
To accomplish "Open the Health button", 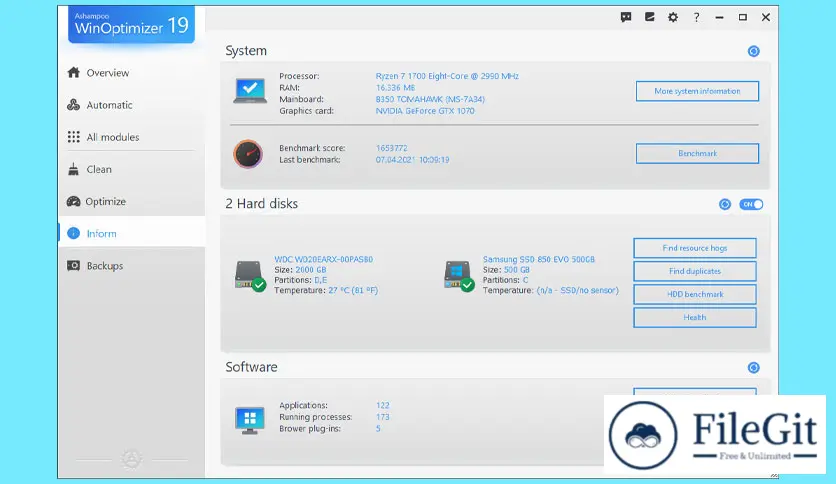I will 695,317.
